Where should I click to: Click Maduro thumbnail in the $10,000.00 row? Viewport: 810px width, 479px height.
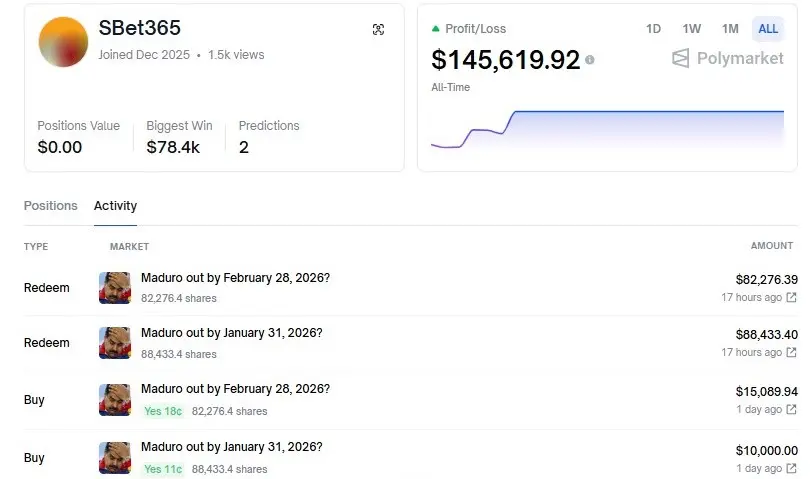[115, 457]
